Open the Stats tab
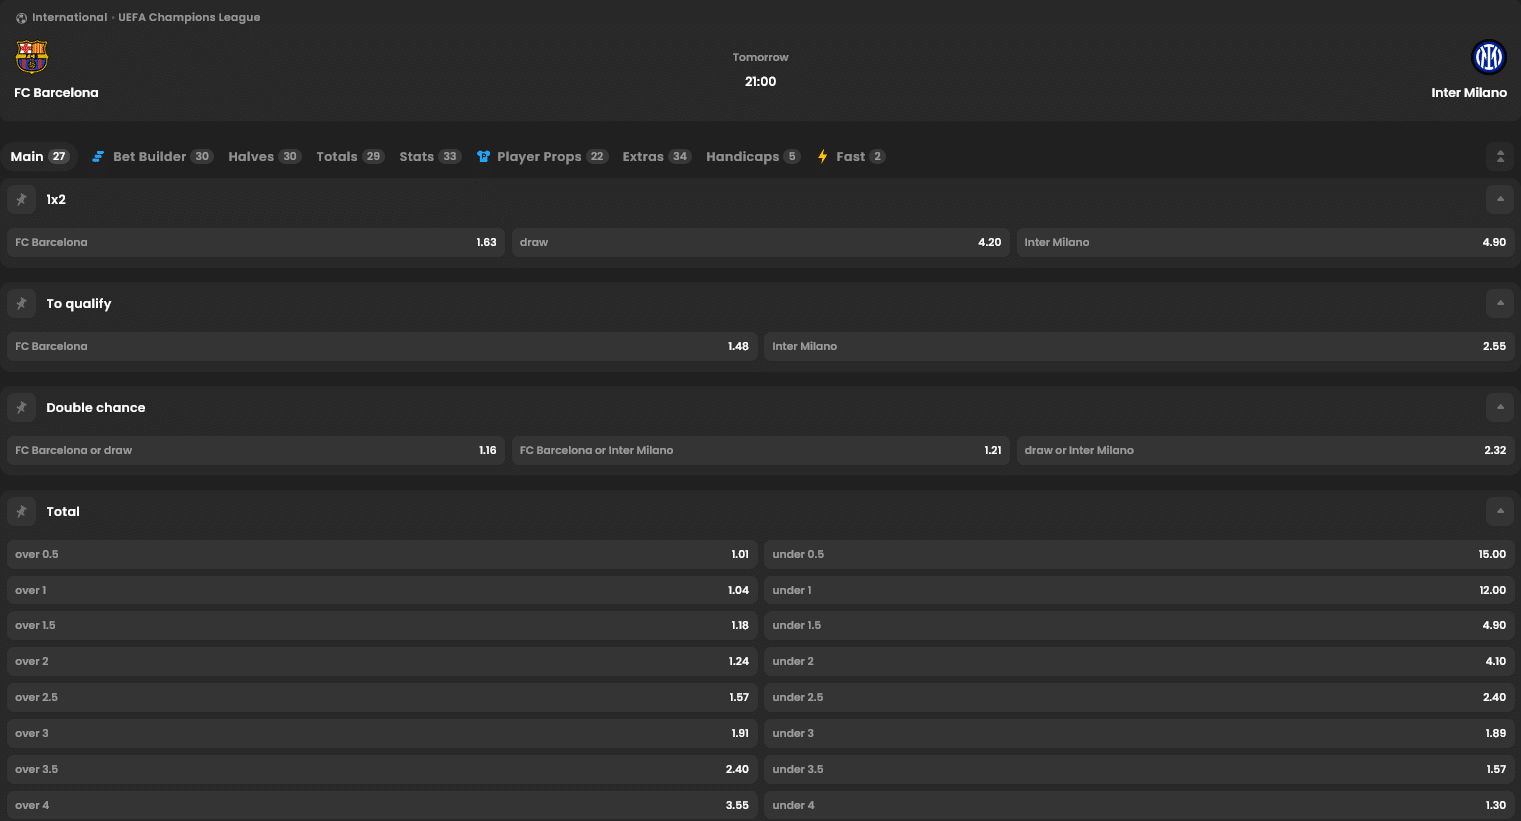 [430, 156]
